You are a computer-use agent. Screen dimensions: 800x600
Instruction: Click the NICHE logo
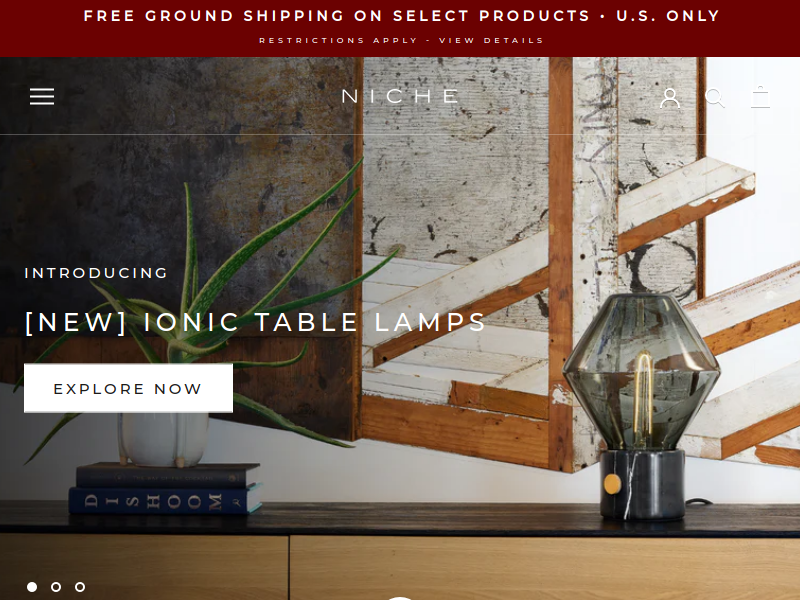[401, 96]
